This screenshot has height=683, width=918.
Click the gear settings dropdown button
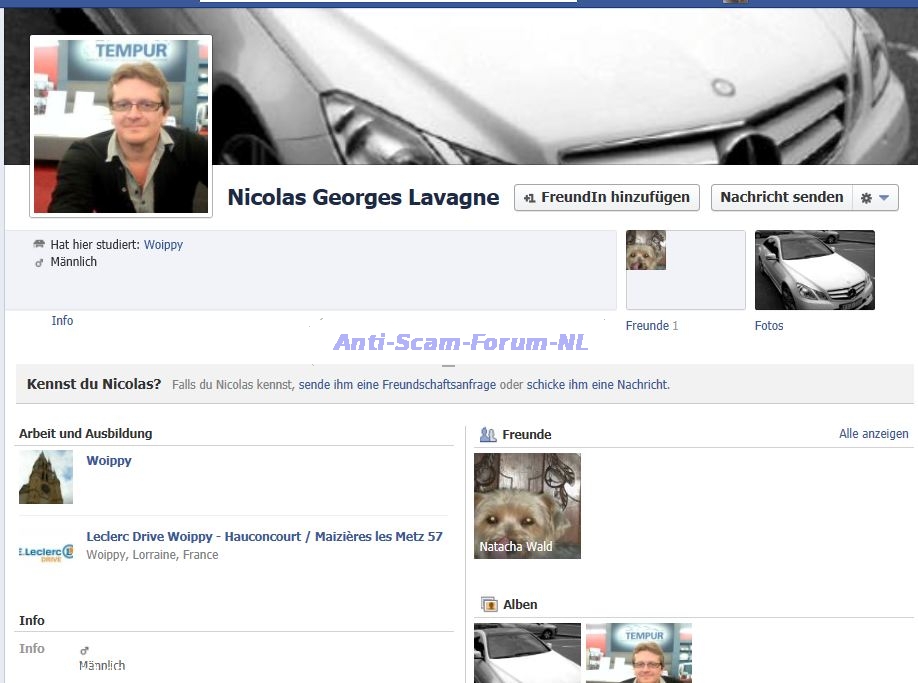coord(875,198)
